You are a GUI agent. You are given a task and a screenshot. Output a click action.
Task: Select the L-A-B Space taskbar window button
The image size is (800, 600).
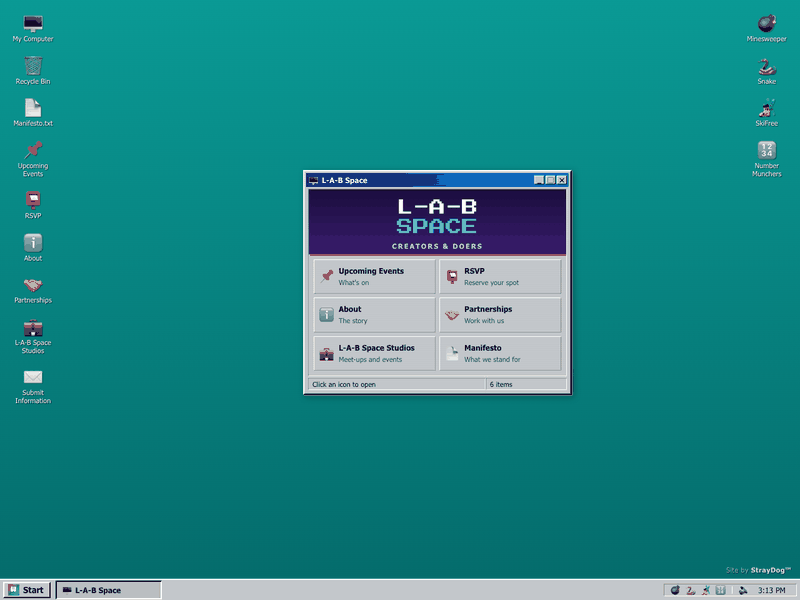click(108, 590)
